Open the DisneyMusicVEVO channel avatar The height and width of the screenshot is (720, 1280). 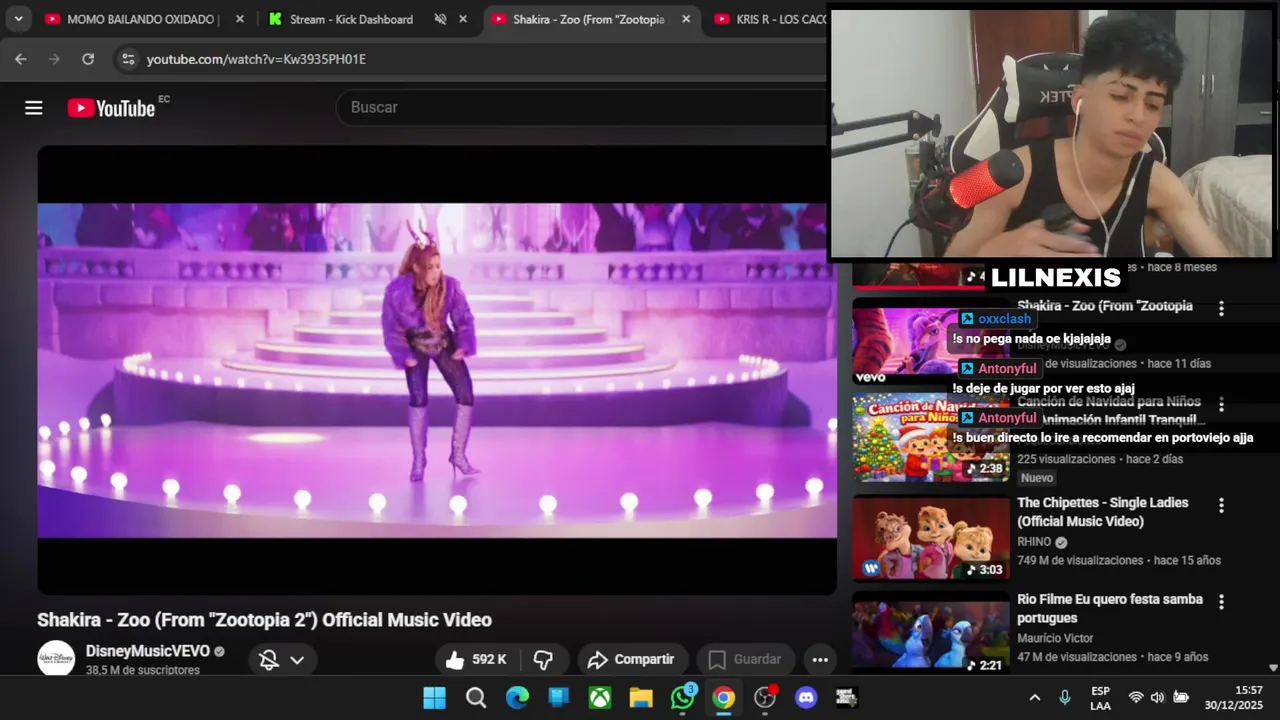pos(56,657)
